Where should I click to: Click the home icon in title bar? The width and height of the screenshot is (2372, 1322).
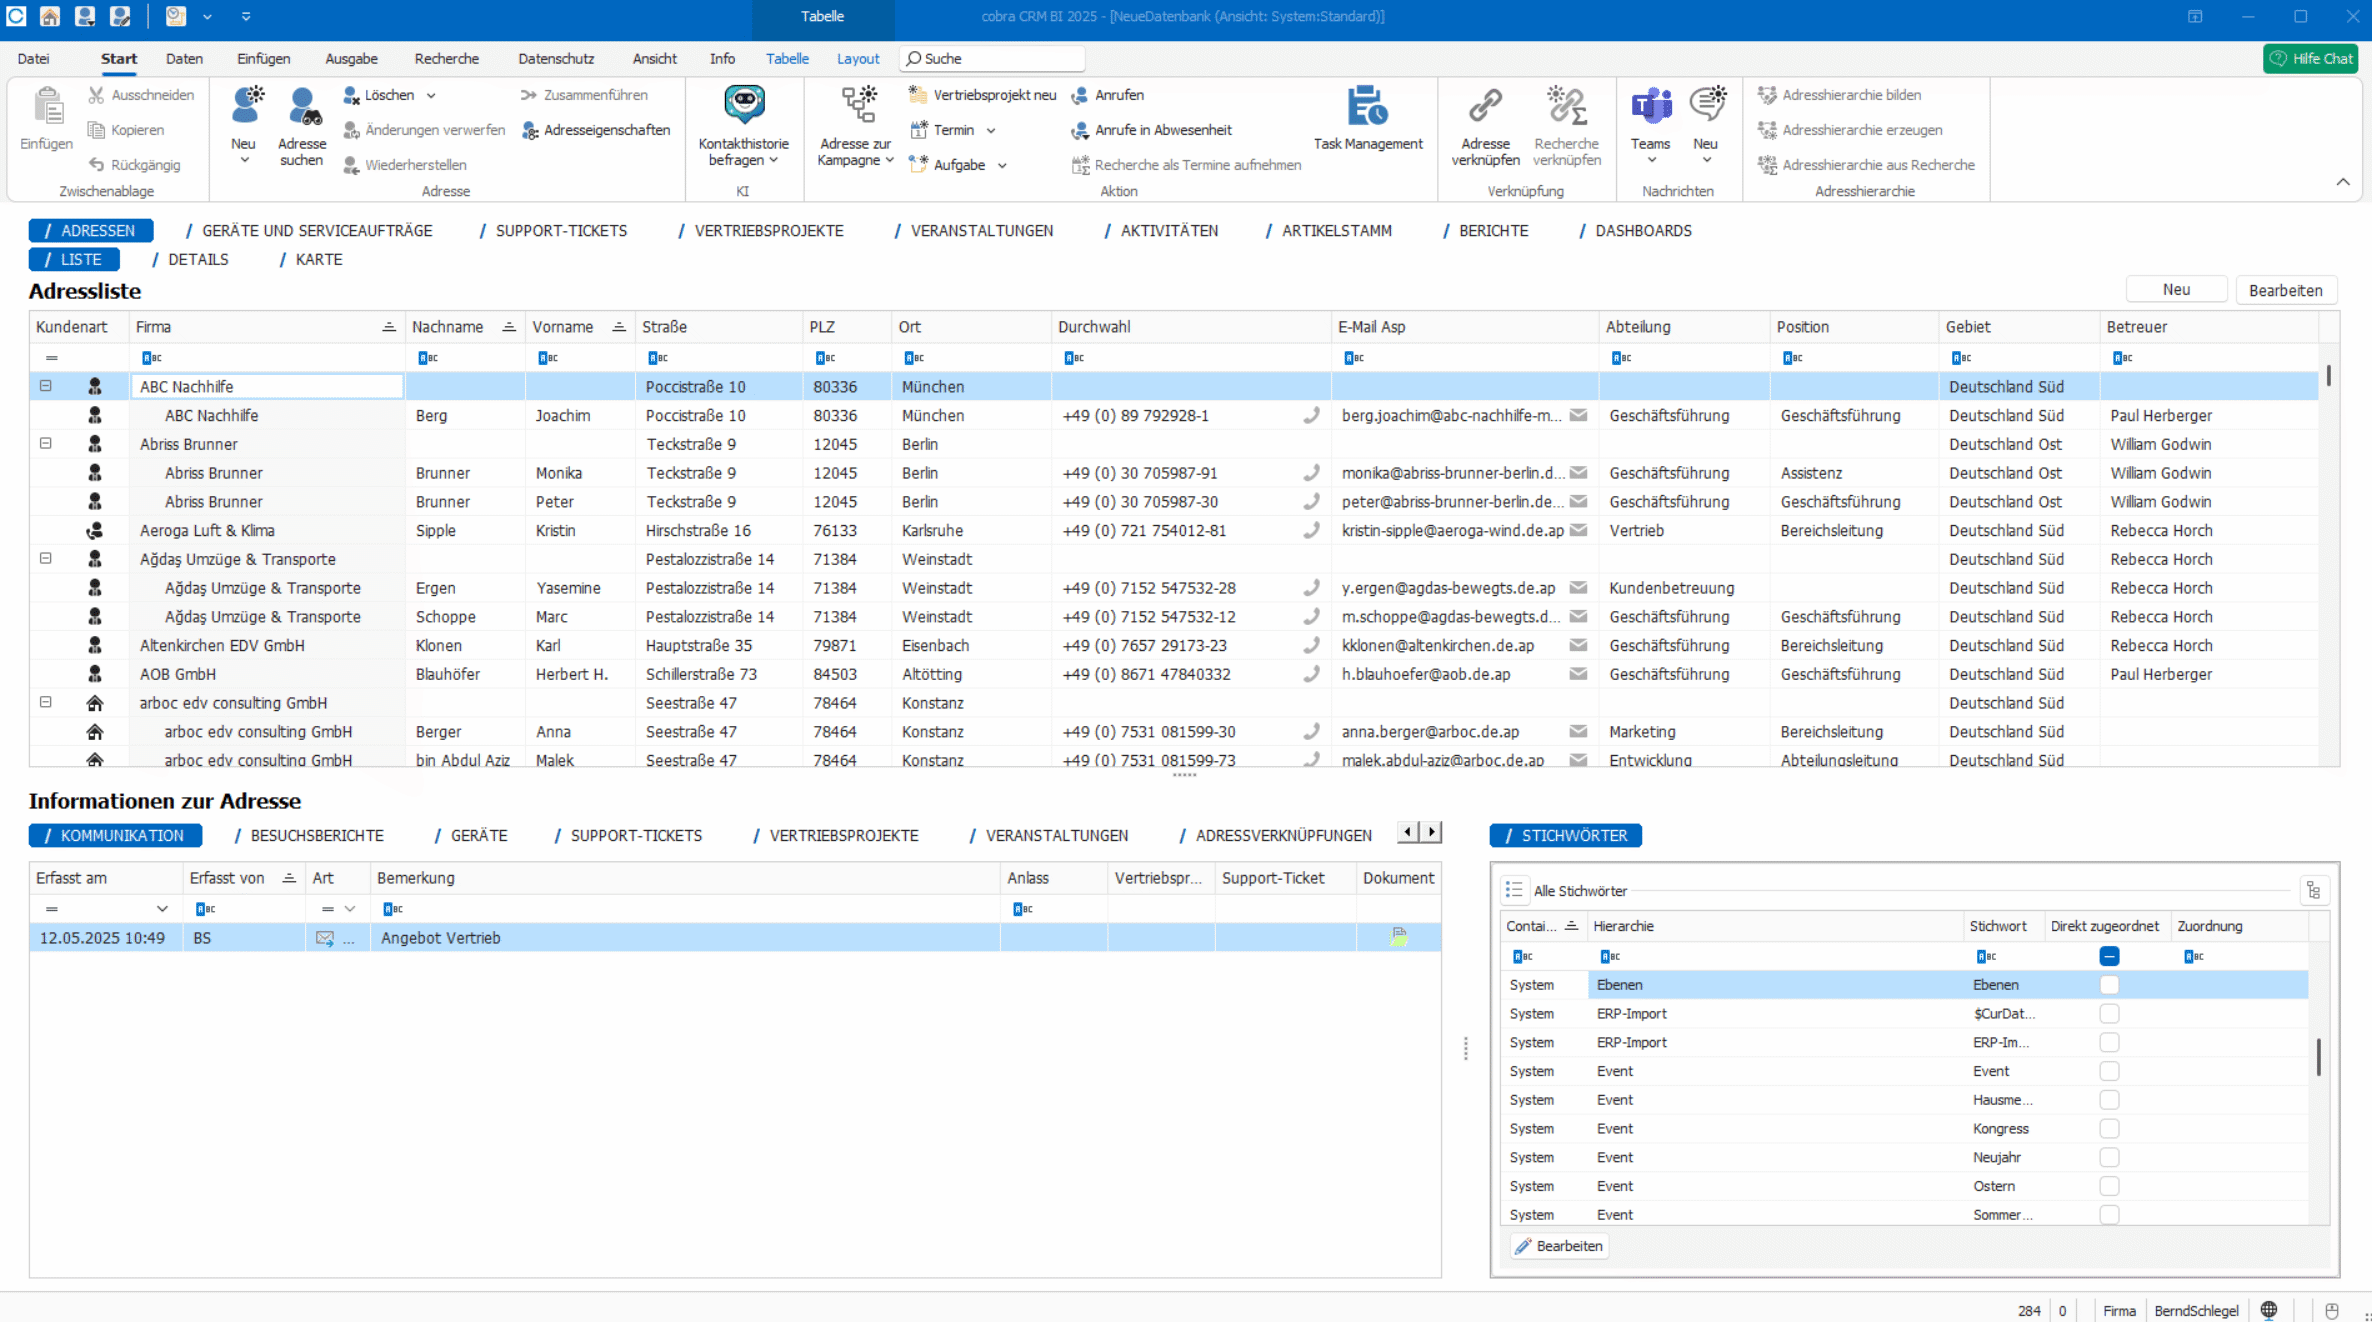[49, 16]
